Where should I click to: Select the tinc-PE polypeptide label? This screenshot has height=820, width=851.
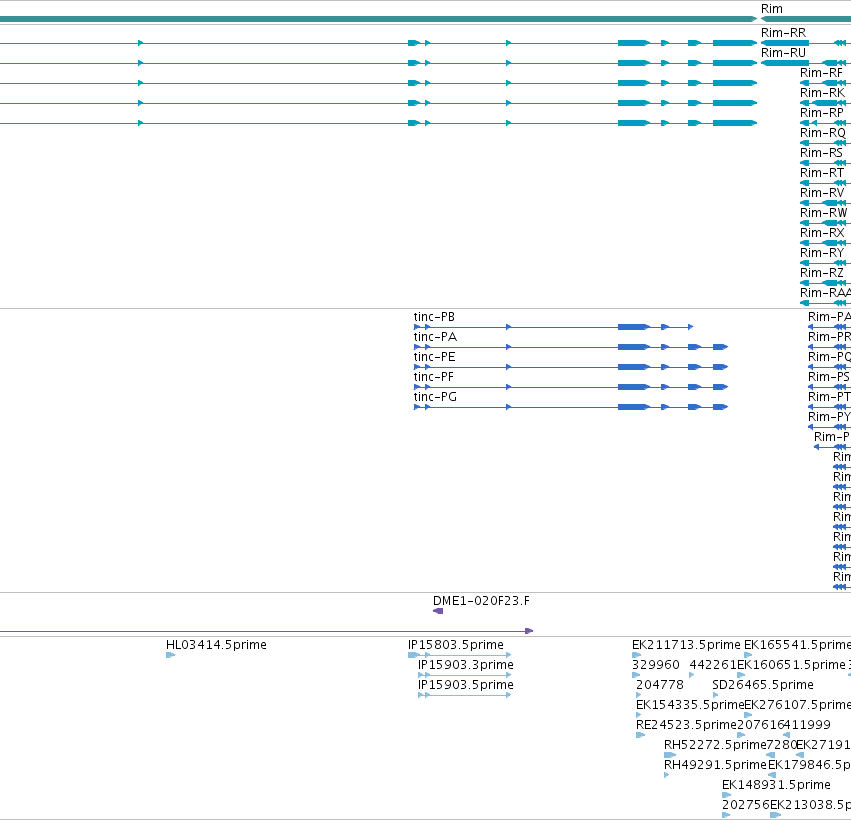click(x=434, y=357)
